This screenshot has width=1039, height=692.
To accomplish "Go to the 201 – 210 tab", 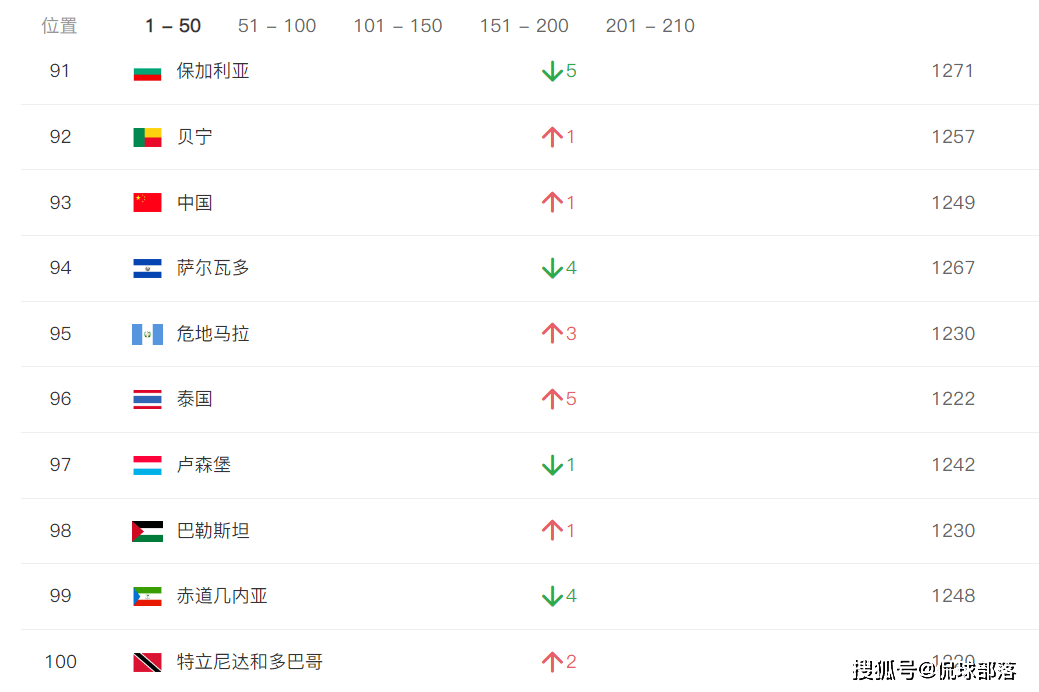I will point(650,26).
